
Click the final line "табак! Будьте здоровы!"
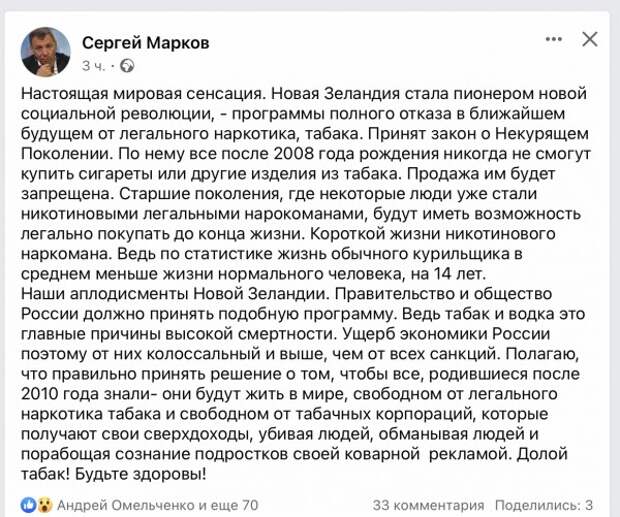(x=113, y=474)
